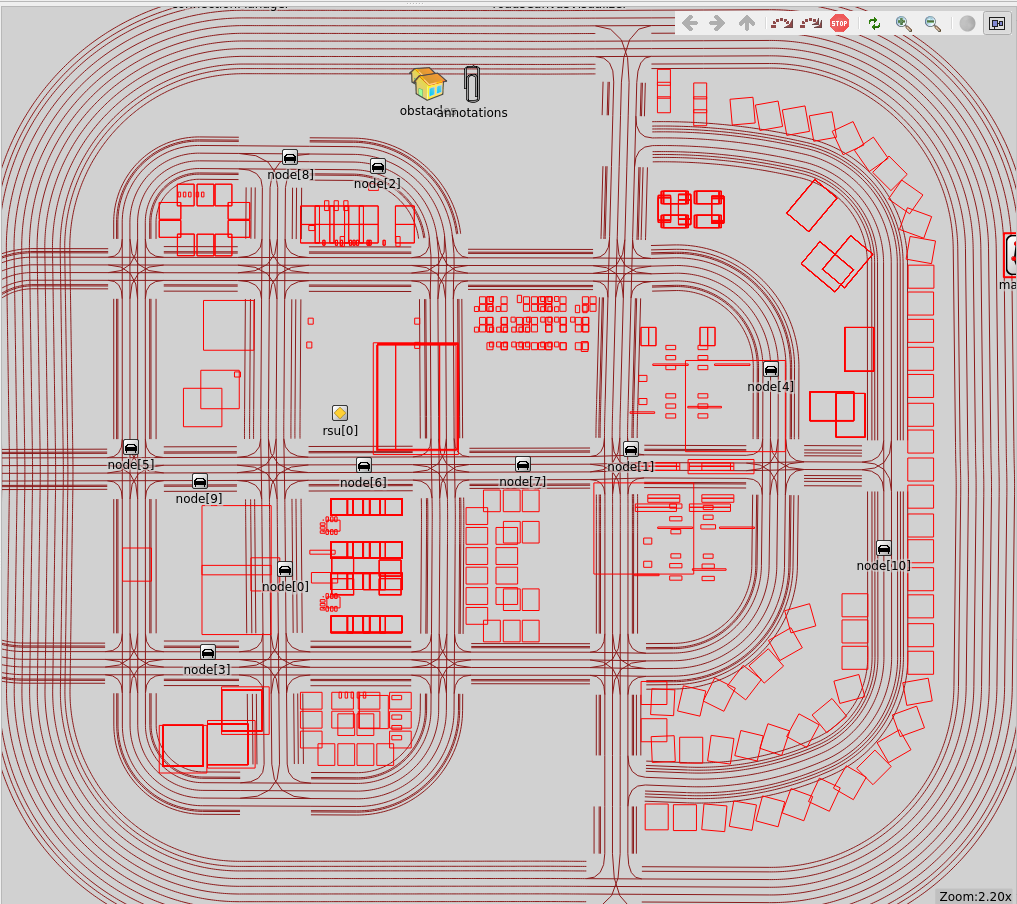The width and height of the screenshot is (1017, 904).
Task: Click the node[10] car icon
Action: click(x=883, y=549)
